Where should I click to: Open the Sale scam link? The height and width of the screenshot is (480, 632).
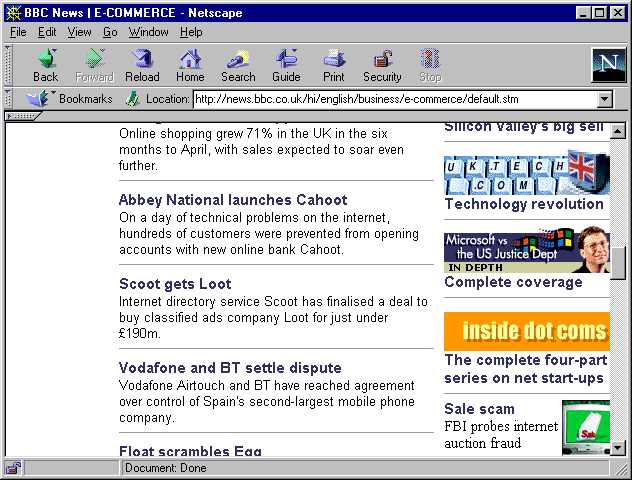pos(479,409)
